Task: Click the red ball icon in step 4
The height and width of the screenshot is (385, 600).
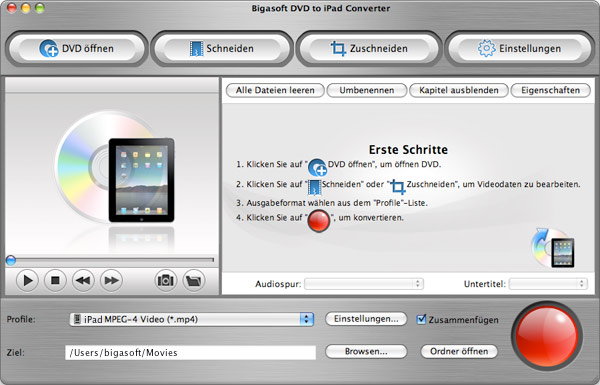Action: (x=319, y=220)
